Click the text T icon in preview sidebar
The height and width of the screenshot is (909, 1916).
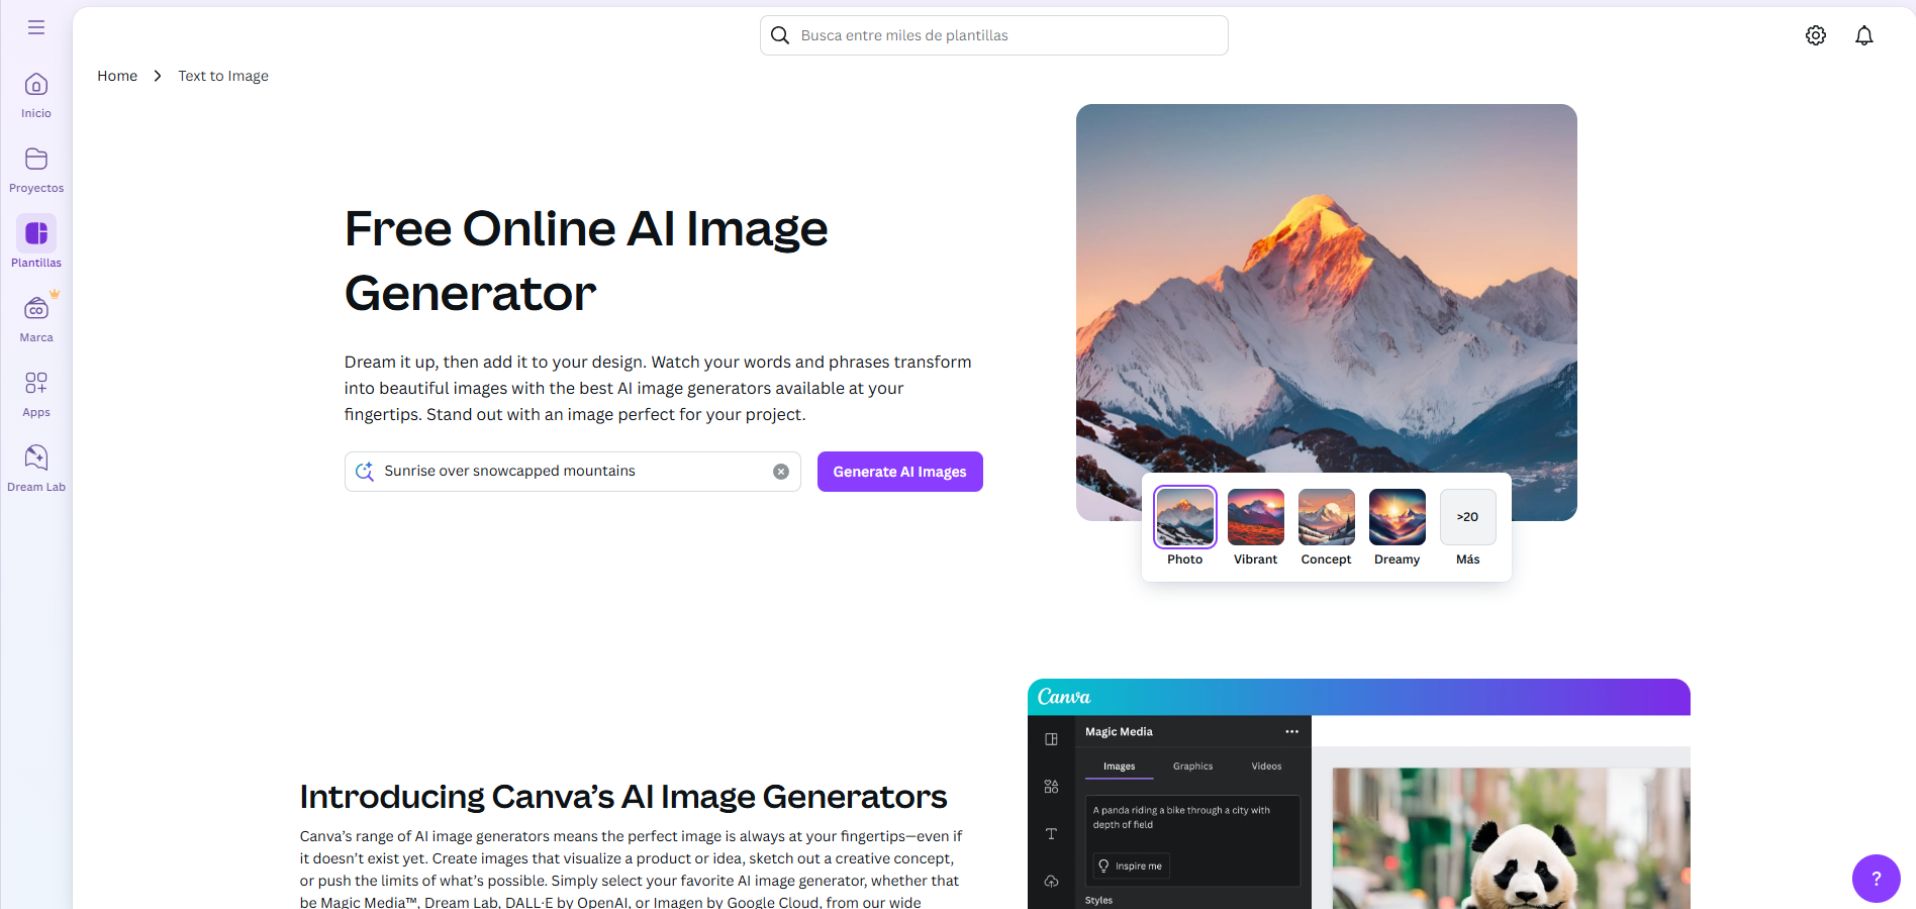point(1051,834)
